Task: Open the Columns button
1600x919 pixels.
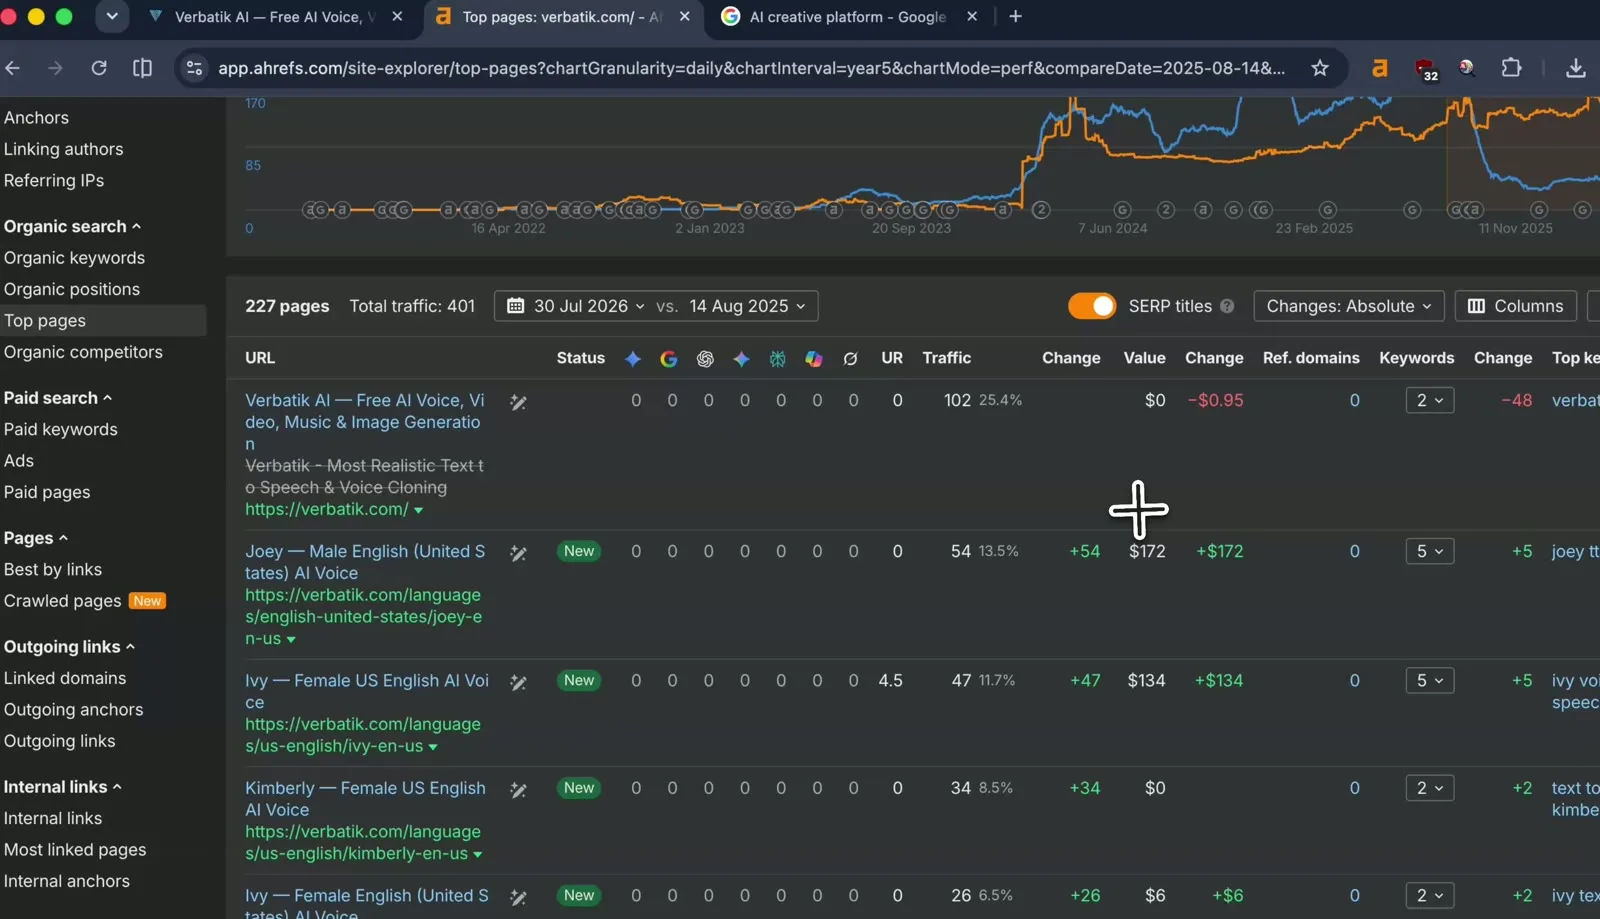Action: point(1516,306)
